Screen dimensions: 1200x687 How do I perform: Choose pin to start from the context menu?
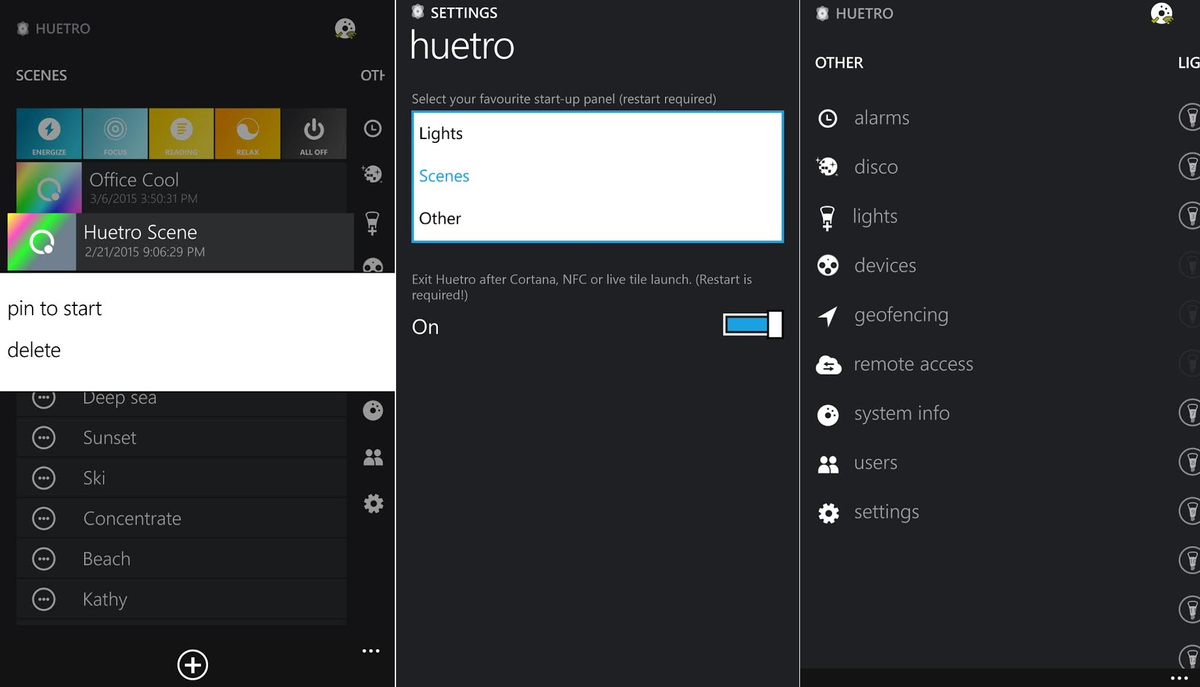pyautogui.click(x=55, y=308)
